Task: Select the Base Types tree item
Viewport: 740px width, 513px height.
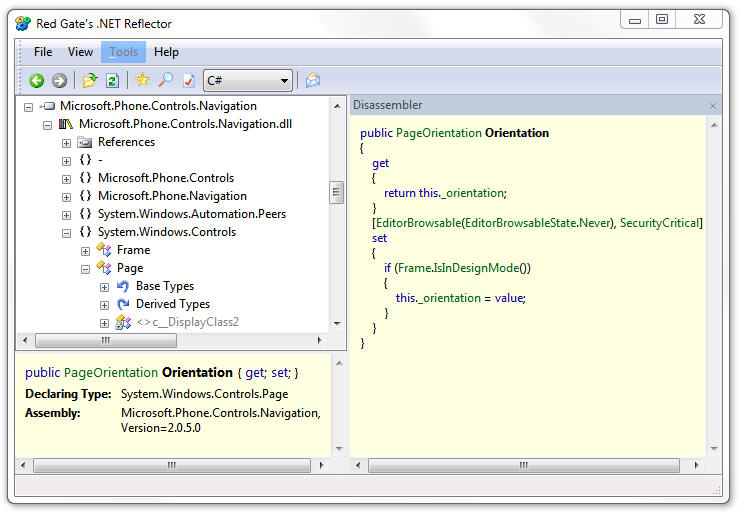Action: coord(165,286)
